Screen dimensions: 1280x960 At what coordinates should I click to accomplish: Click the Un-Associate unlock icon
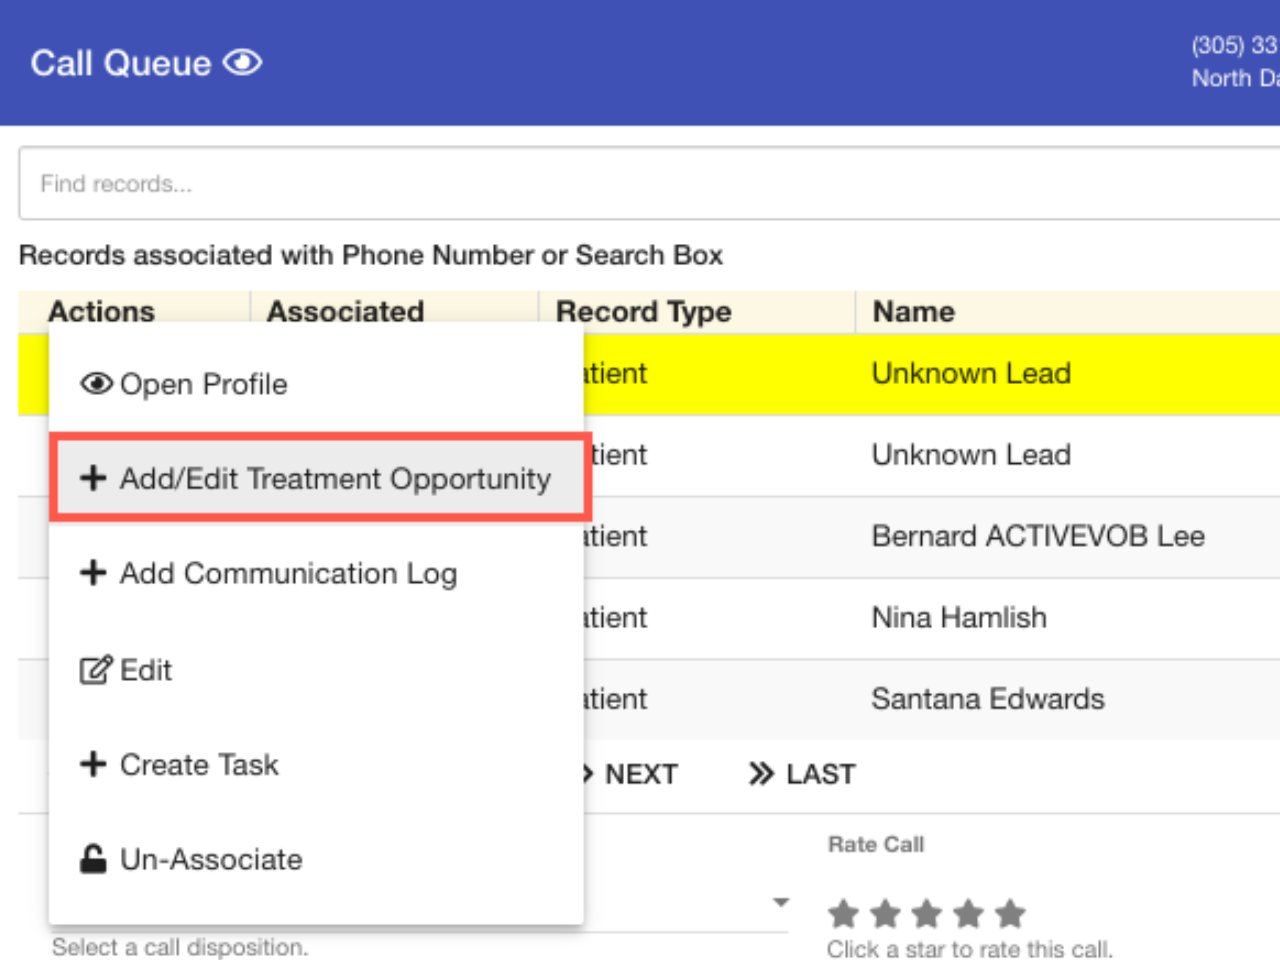pos(93,859)
